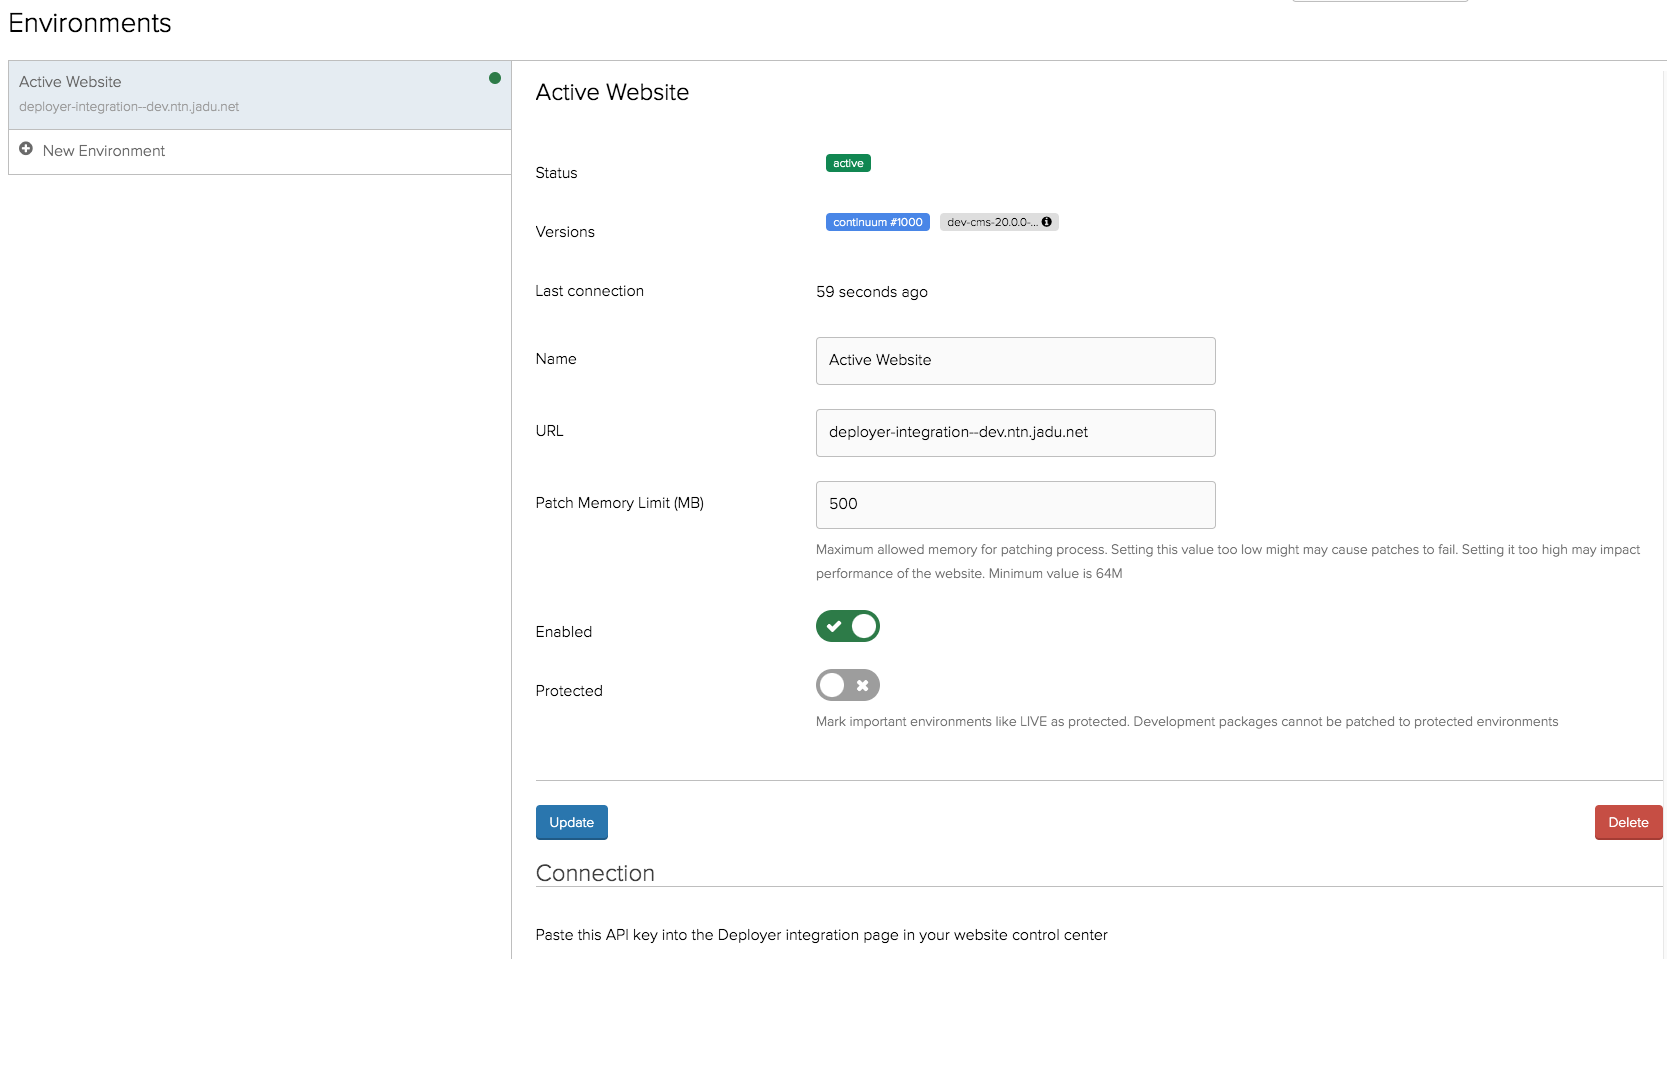This screenshot has height=1079, width=1667.
Task: Toggle the Enabled switch off
Action: (848, 626)
